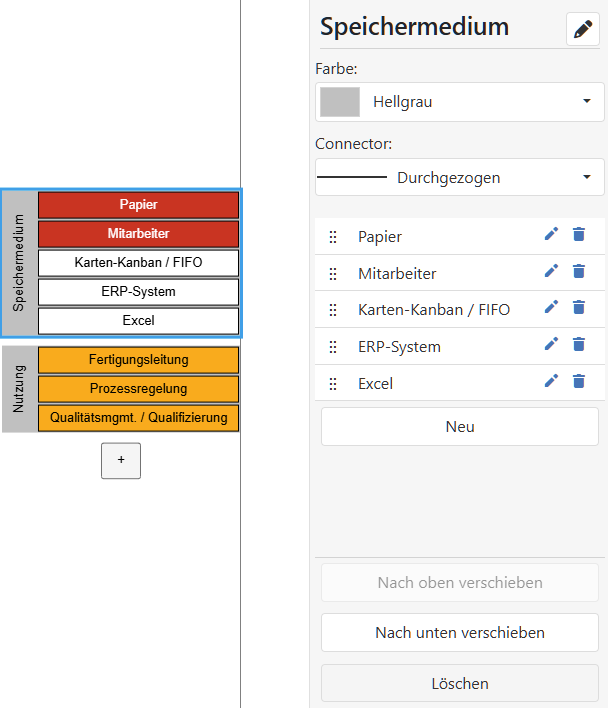The width and height of the screenshot is (608, 708).
Task: Select the Fertigungsleitung orange box
Action: point(139,360)
